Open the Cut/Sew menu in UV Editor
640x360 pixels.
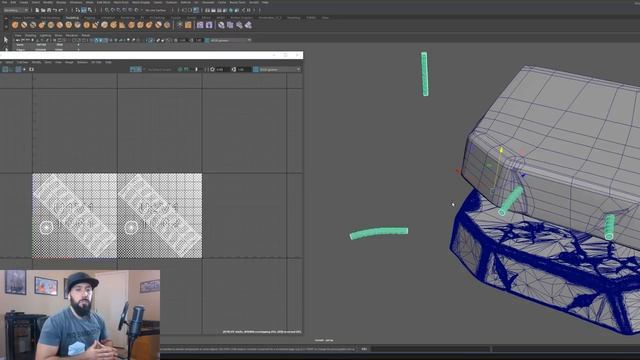pos(22,62)
